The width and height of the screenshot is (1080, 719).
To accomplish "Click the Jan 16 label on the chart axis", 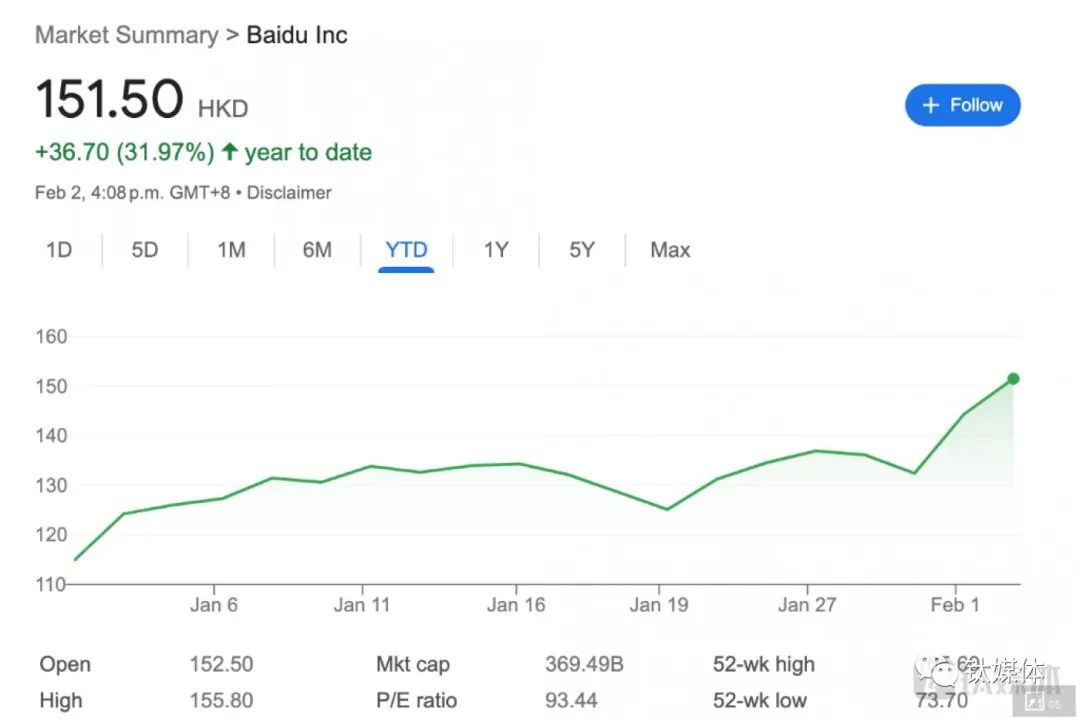I will click(x=516, y=605).
